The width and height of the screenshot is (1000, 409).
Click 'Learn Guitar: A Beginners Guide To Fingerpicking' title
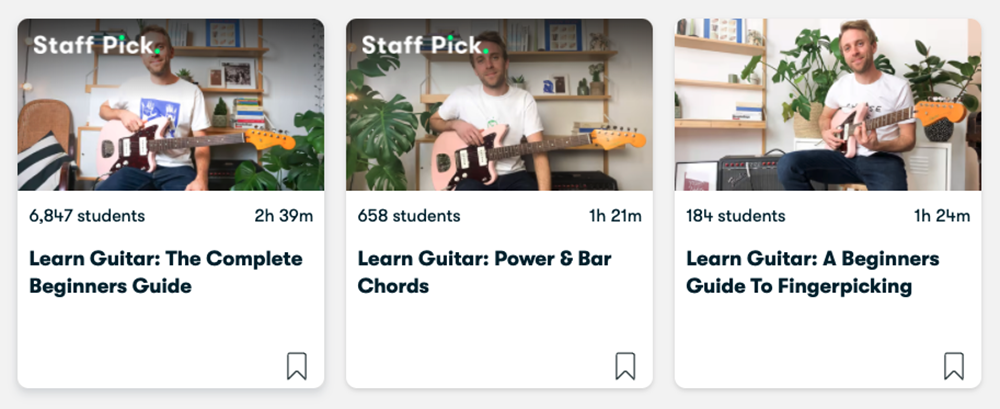[x=812, y=272]
